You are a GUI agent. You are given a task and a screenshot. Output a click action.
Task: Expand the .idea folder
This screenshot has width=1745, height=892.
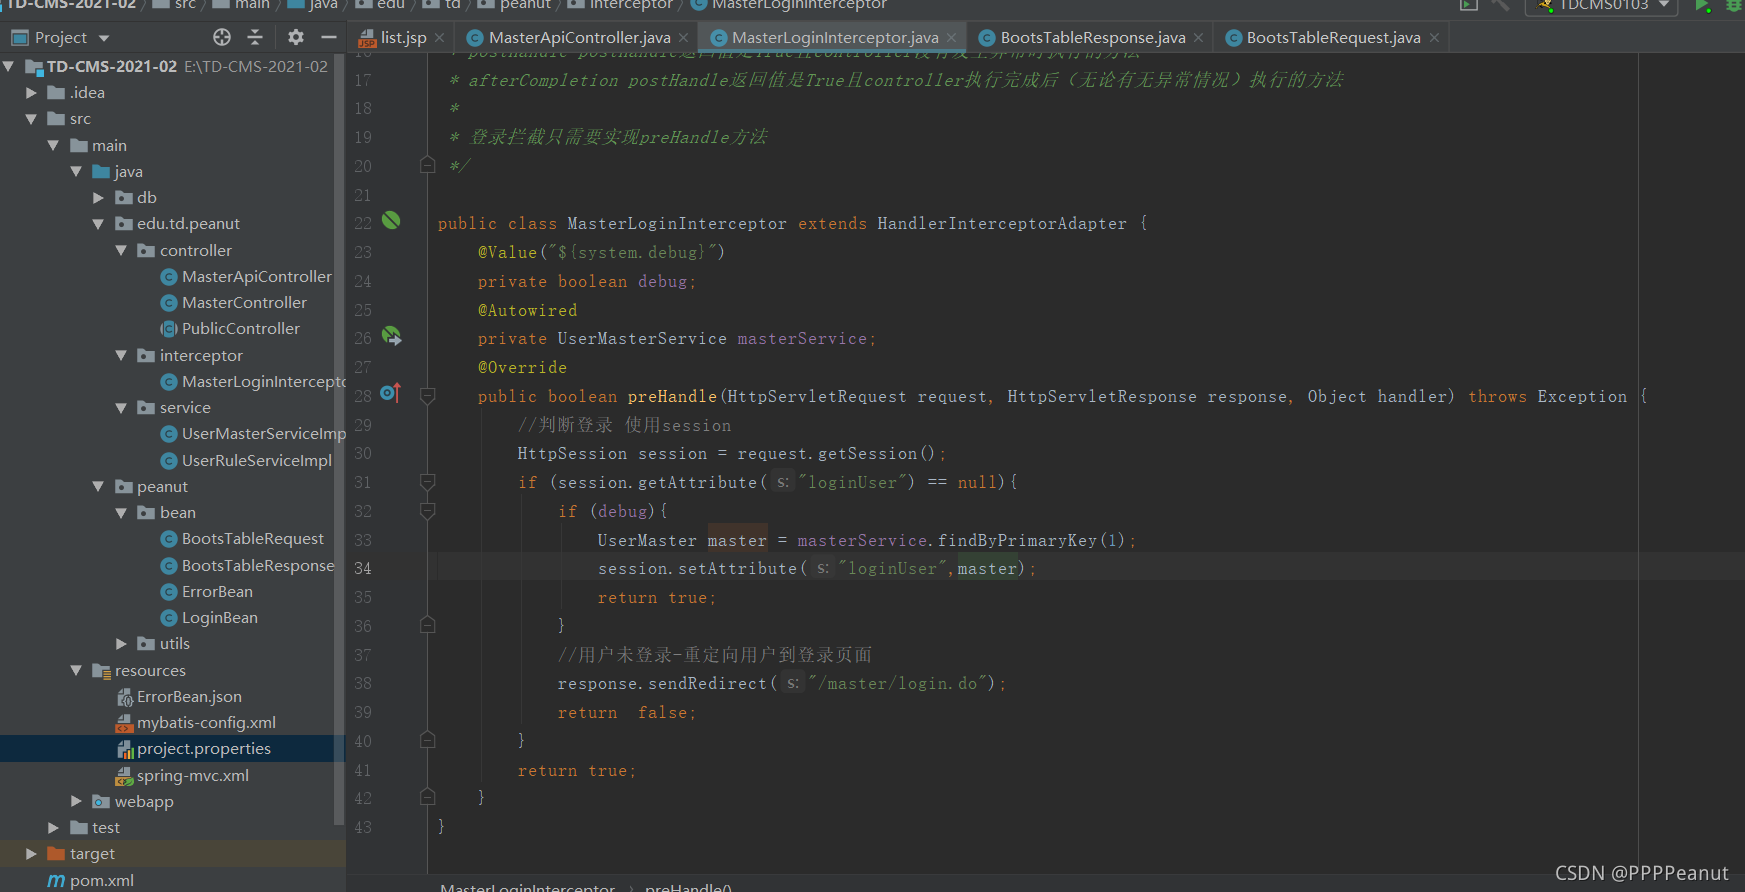[31, 92]
